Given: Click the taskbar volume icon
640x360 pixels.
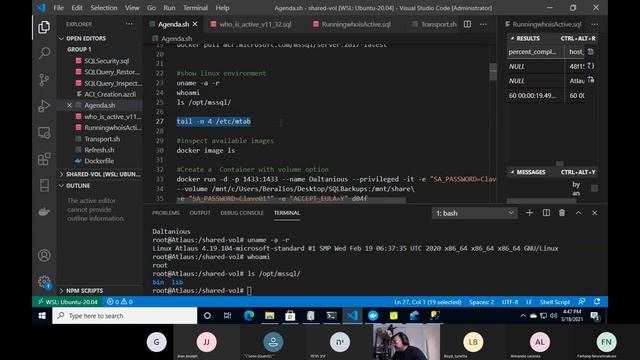Looking at the screenshot, I should (x=553, y=316).
